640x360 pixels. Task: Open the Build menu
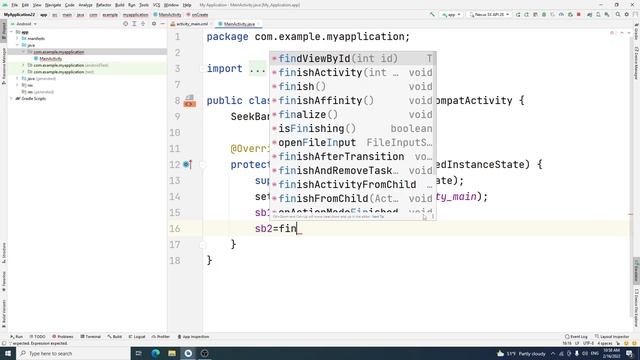pyautogui.click(x=120, y=5)
